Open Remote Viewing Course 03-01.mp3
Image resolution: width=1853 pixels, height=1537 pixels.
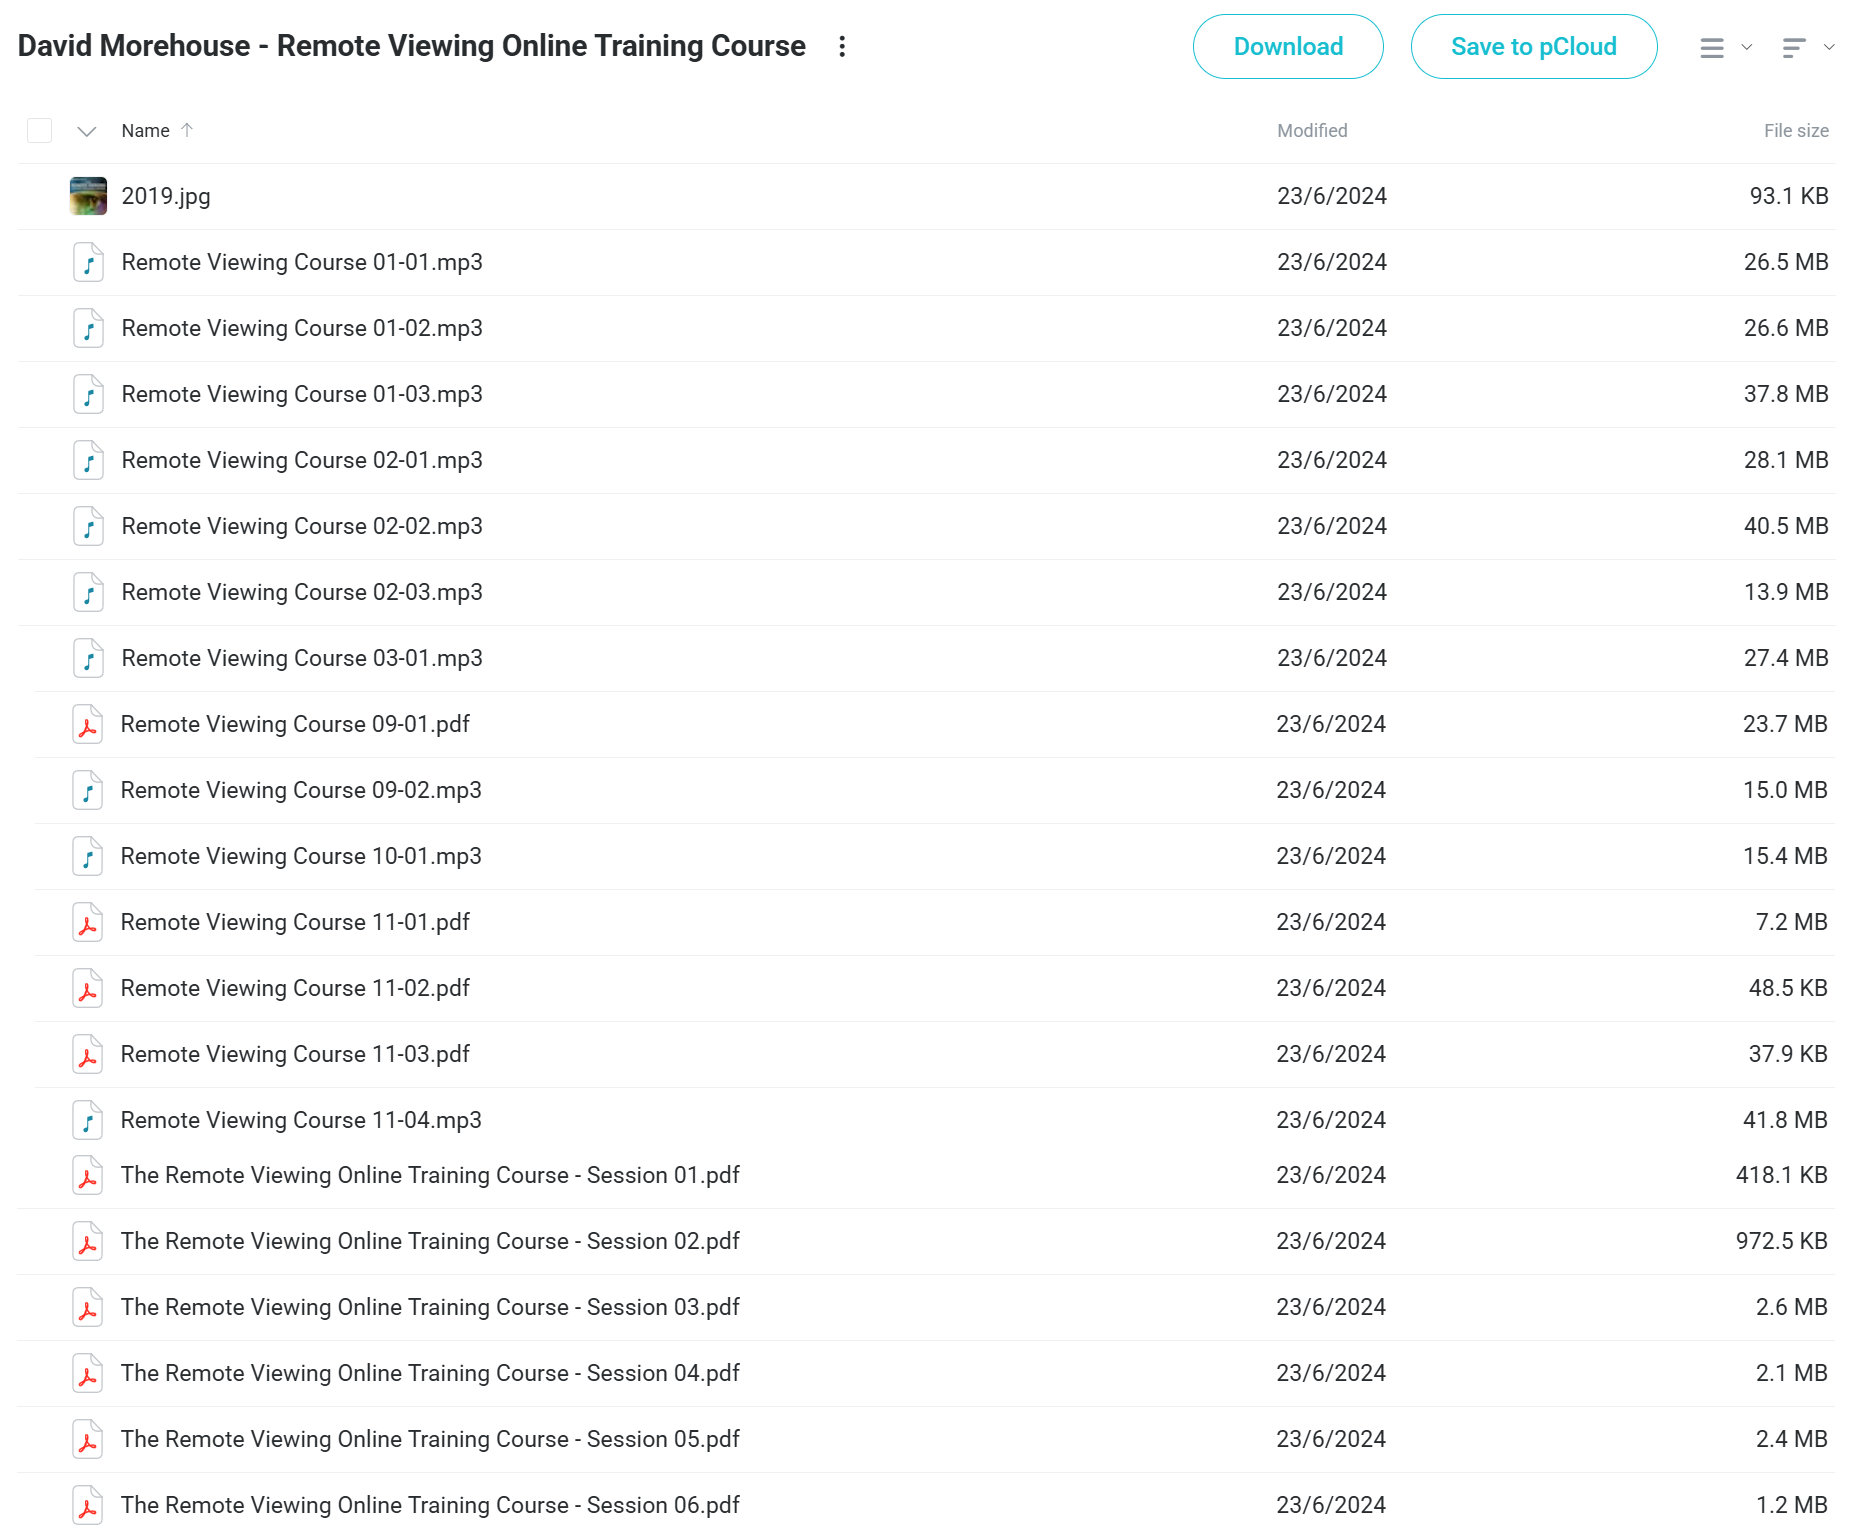[x=302, y=658]
